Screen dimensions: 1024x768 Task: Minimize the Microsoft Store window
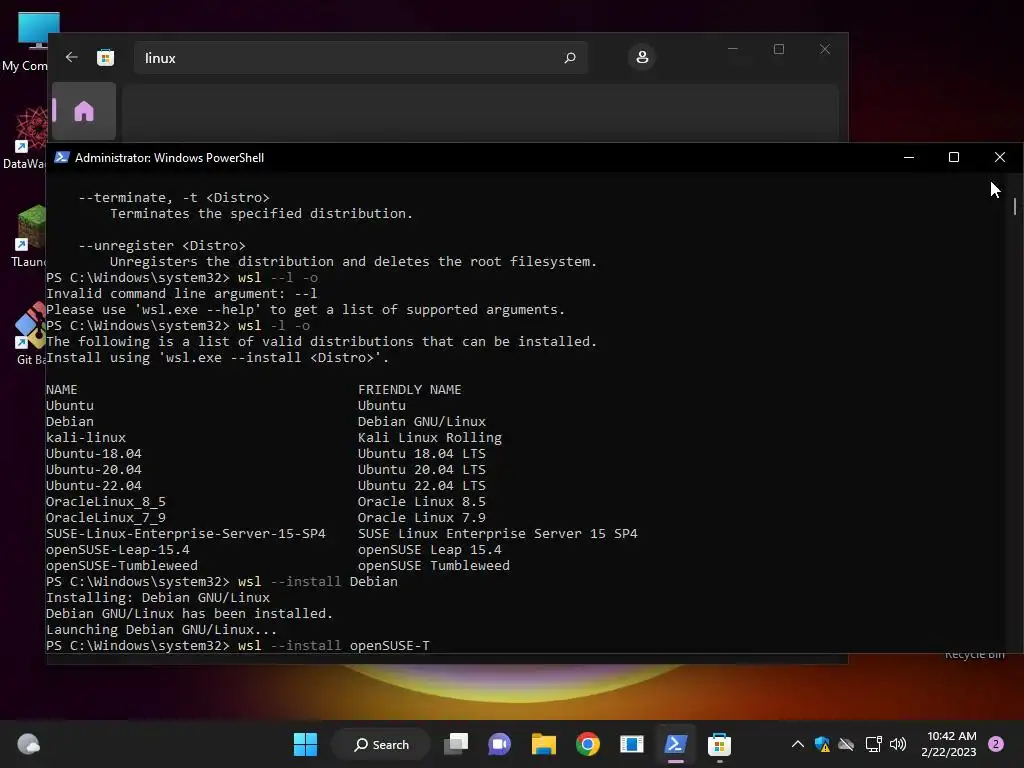tap(733, 49)
